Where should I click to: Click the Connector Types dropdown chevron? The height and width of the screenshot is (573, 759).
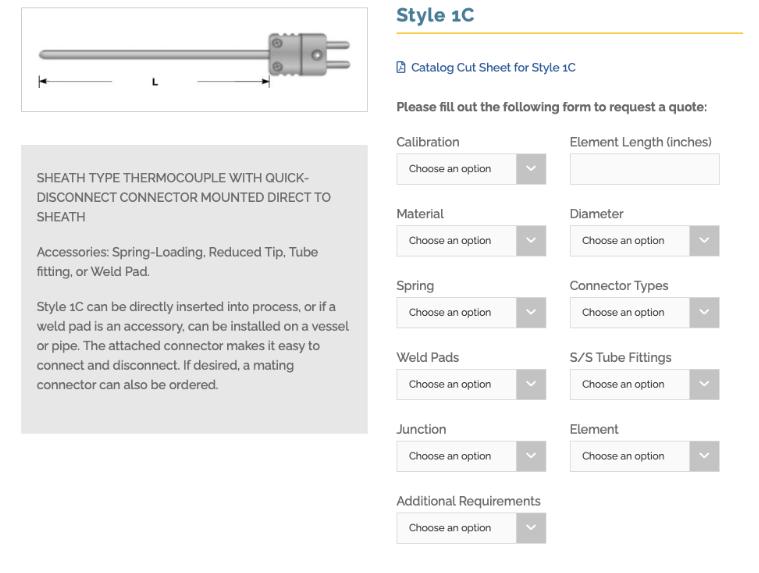(x=704, y=313)
